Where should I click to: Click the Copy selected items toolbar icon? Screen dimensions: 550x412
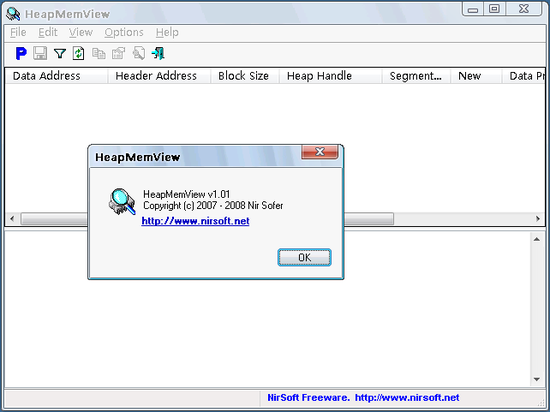pos(99,53)
